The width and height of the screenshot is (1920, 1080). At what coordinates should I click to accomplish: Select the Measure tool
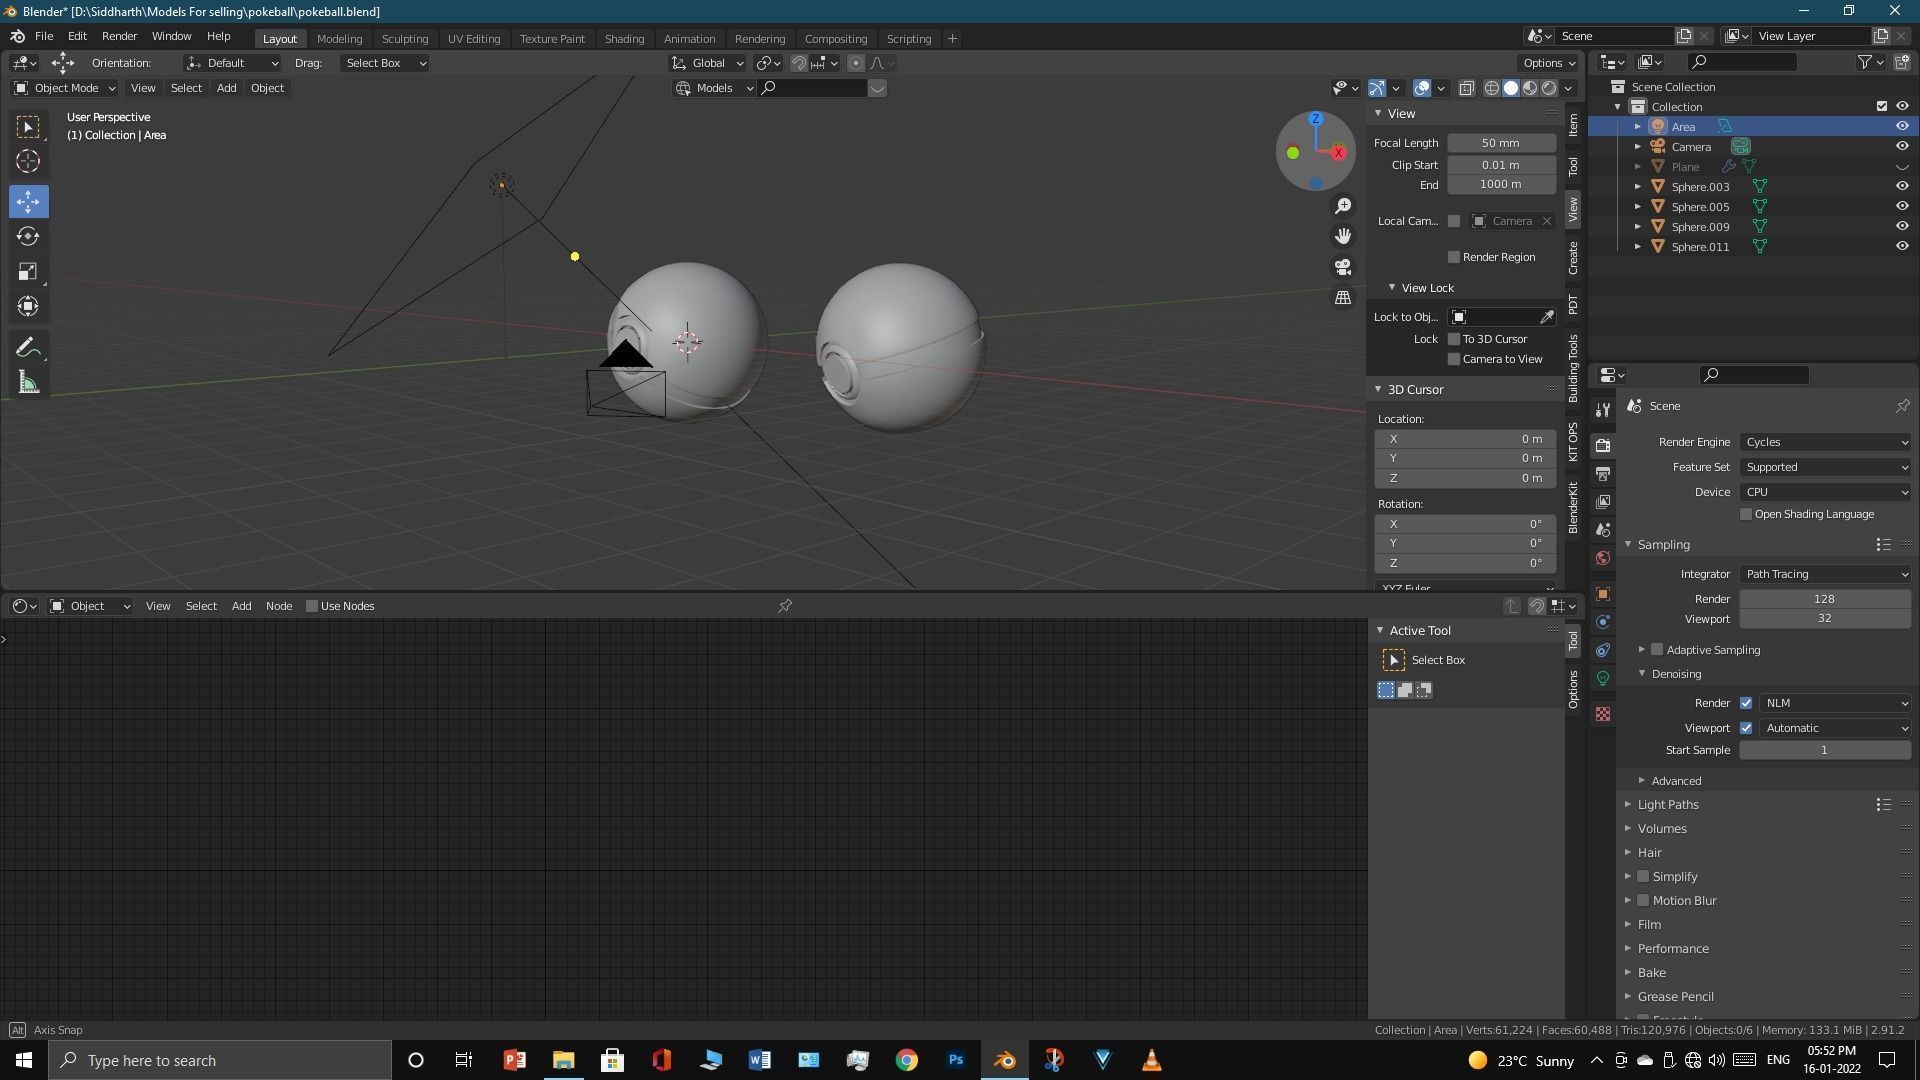coord(28,383)
